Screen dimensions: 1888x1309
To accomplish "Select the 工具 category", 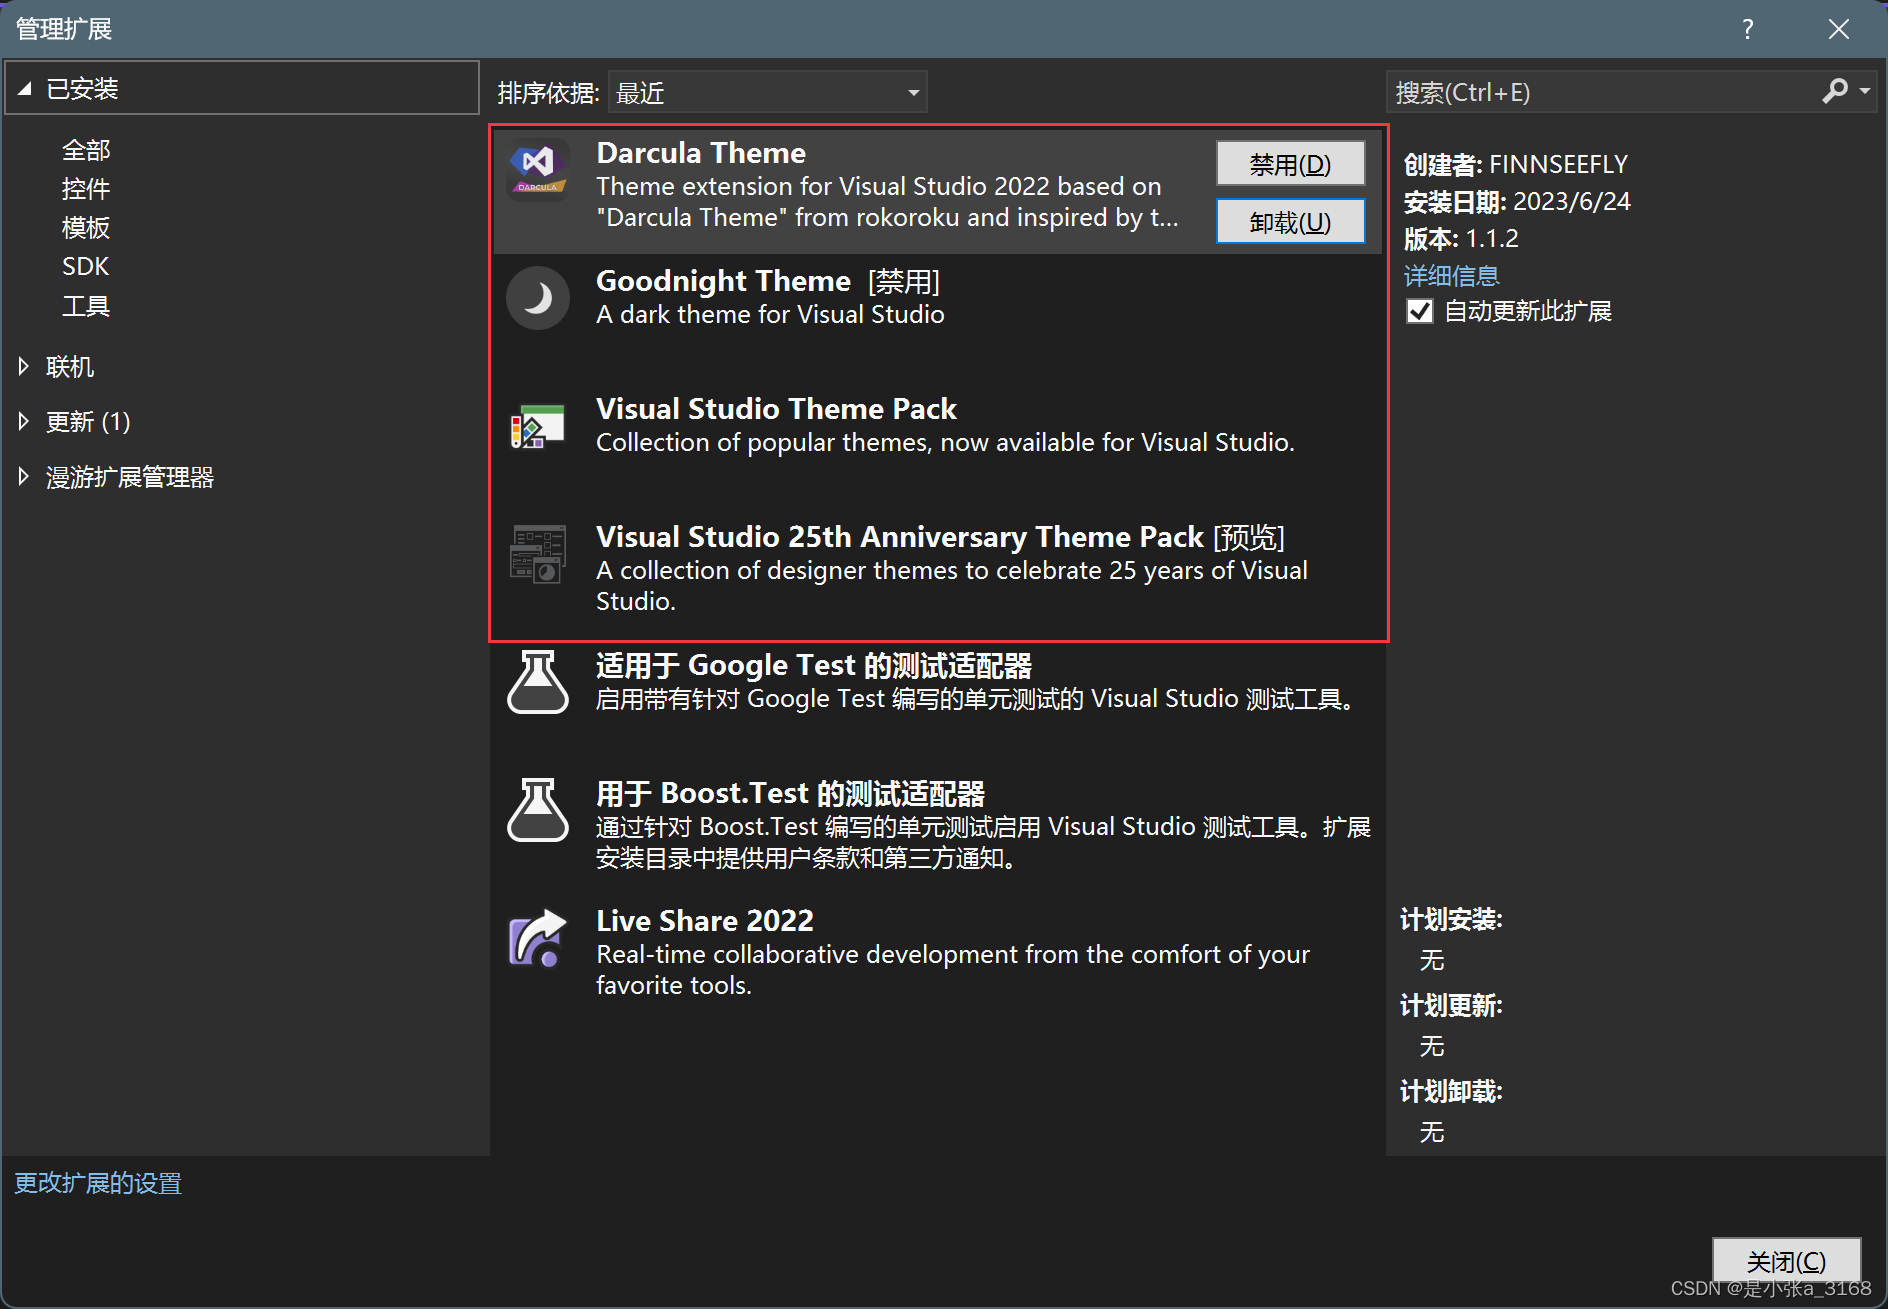I will click(x=86, y=306).
